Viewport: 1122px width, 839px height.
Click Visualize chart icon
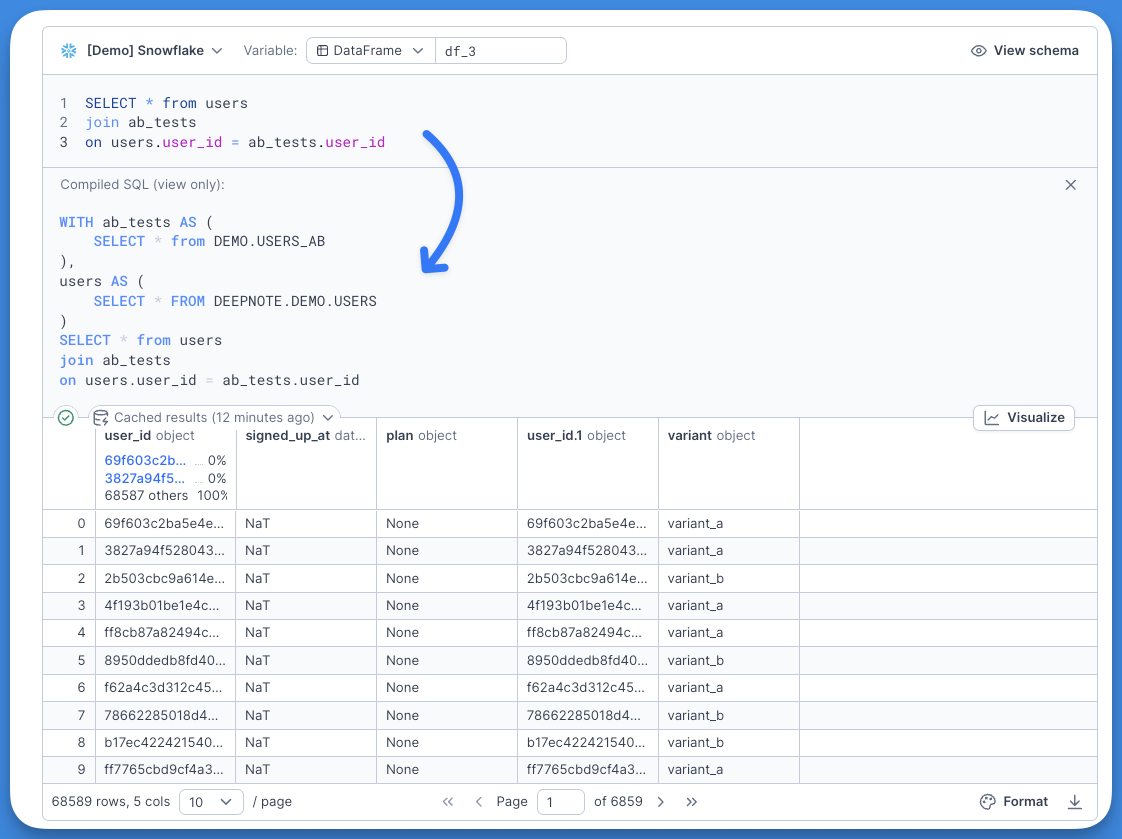pos(992,418)
